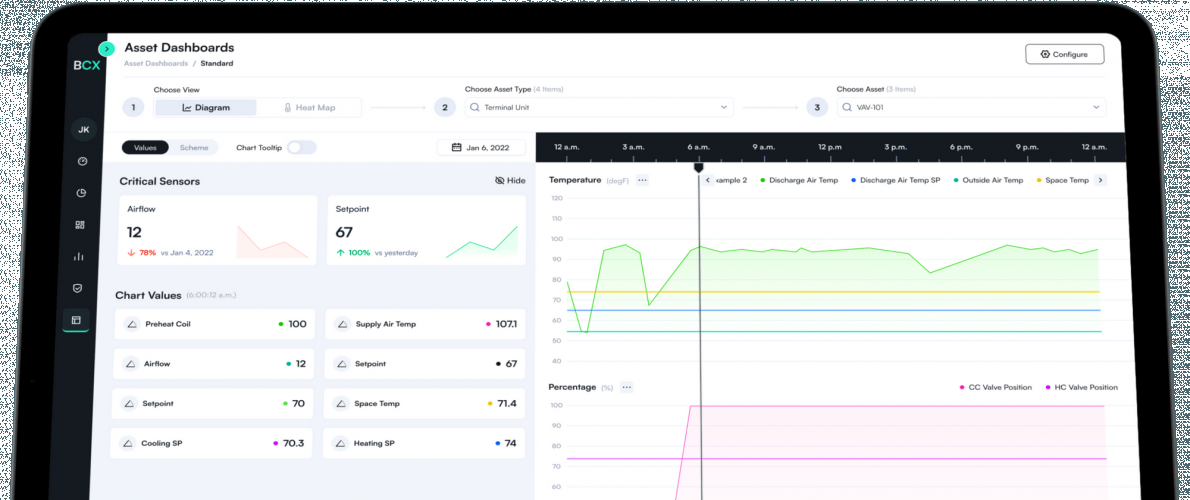This screenshot has height=500, width=1190.
Task: Switch to the Heat Map view
Action: coord(309,108)
